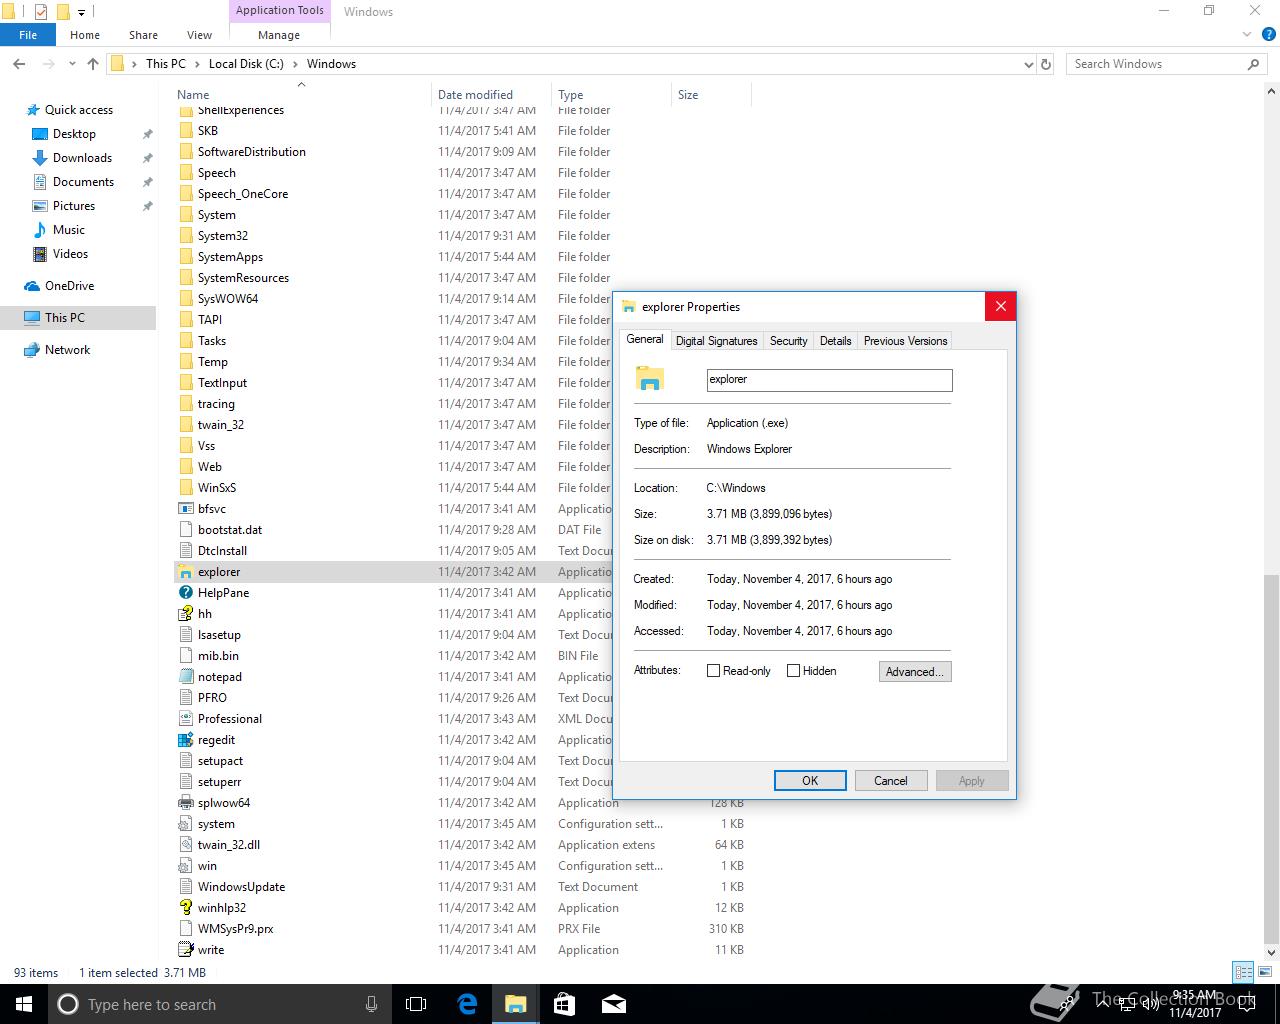The height and width of the screenshot is (1024, 1280).
Task: Open Quick Access Toolbar customize dropdown
Action: 82,12
